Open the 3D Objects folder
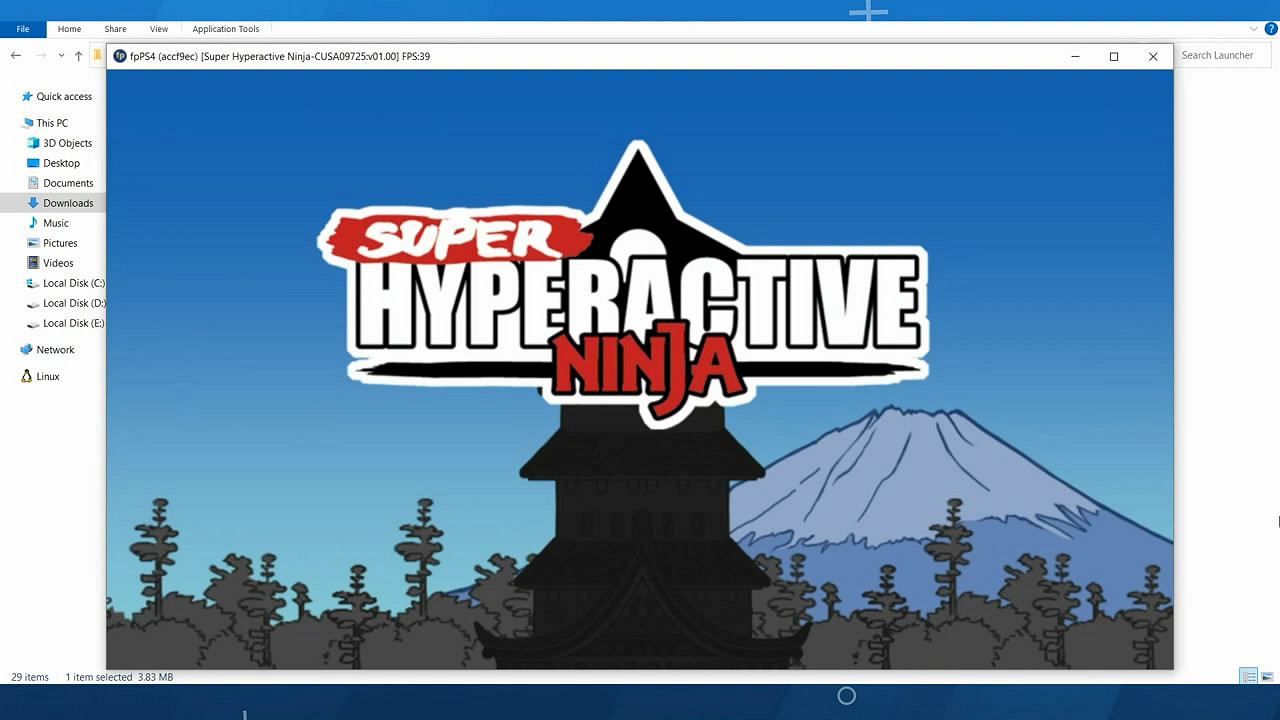This screenshot has height=720, width=1280. 67,143
